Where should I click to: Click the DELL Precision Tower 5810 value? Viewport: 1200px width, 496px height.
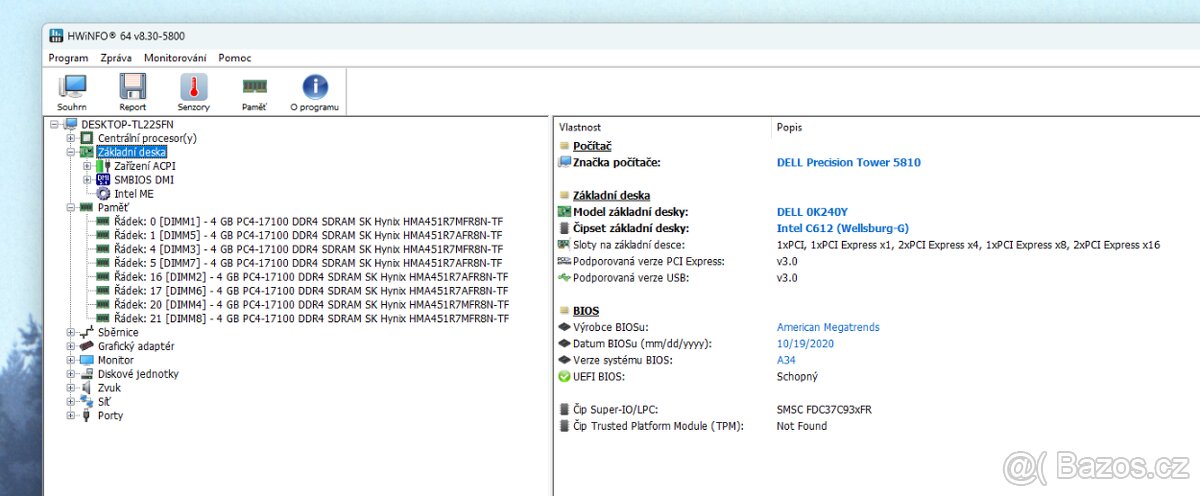(x=848, y=162)
